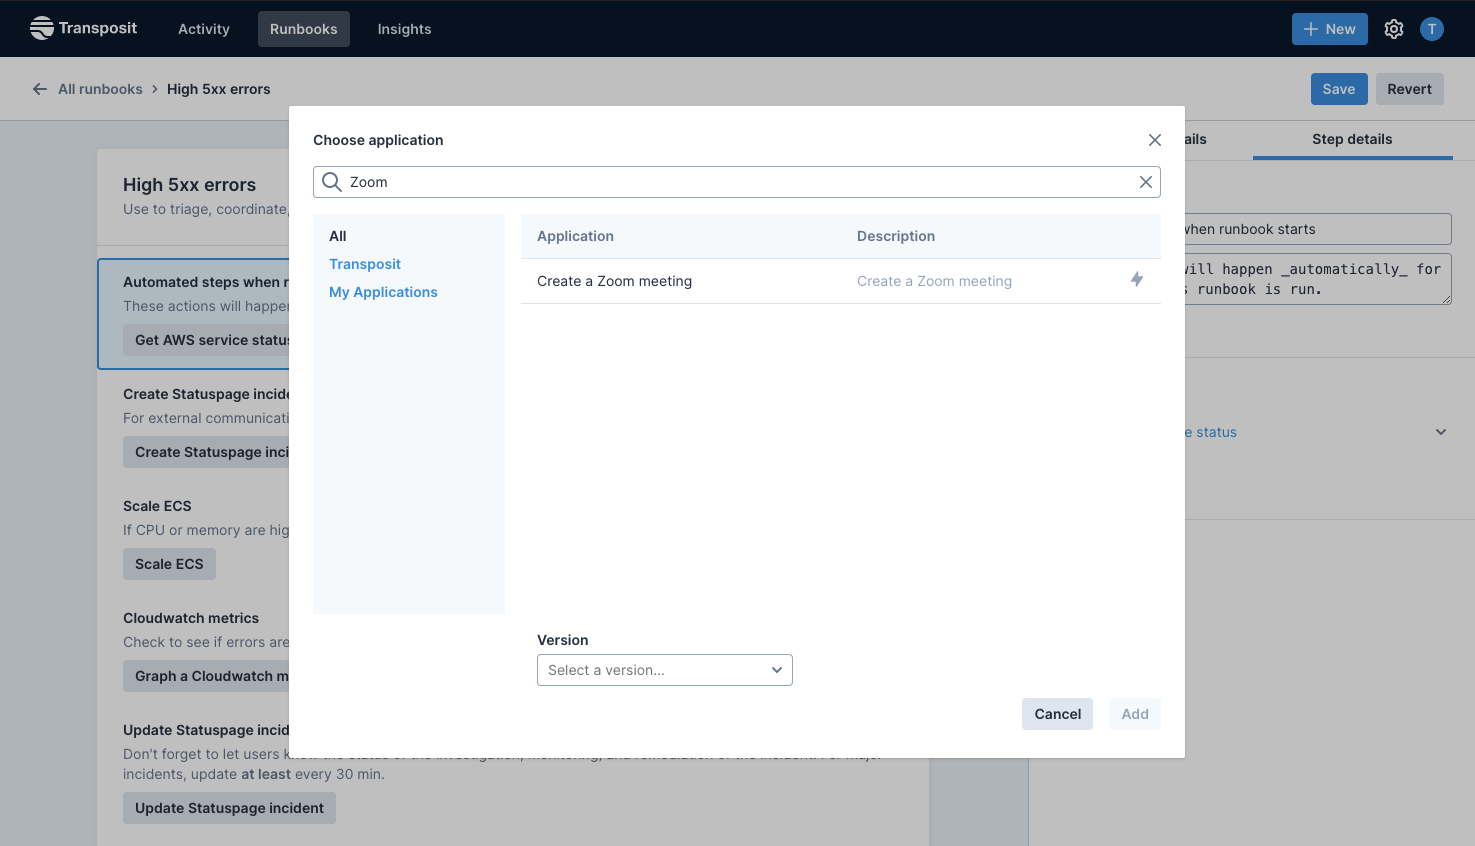
Task: Open the settings gear icon
Action: tap(1394, 29)
